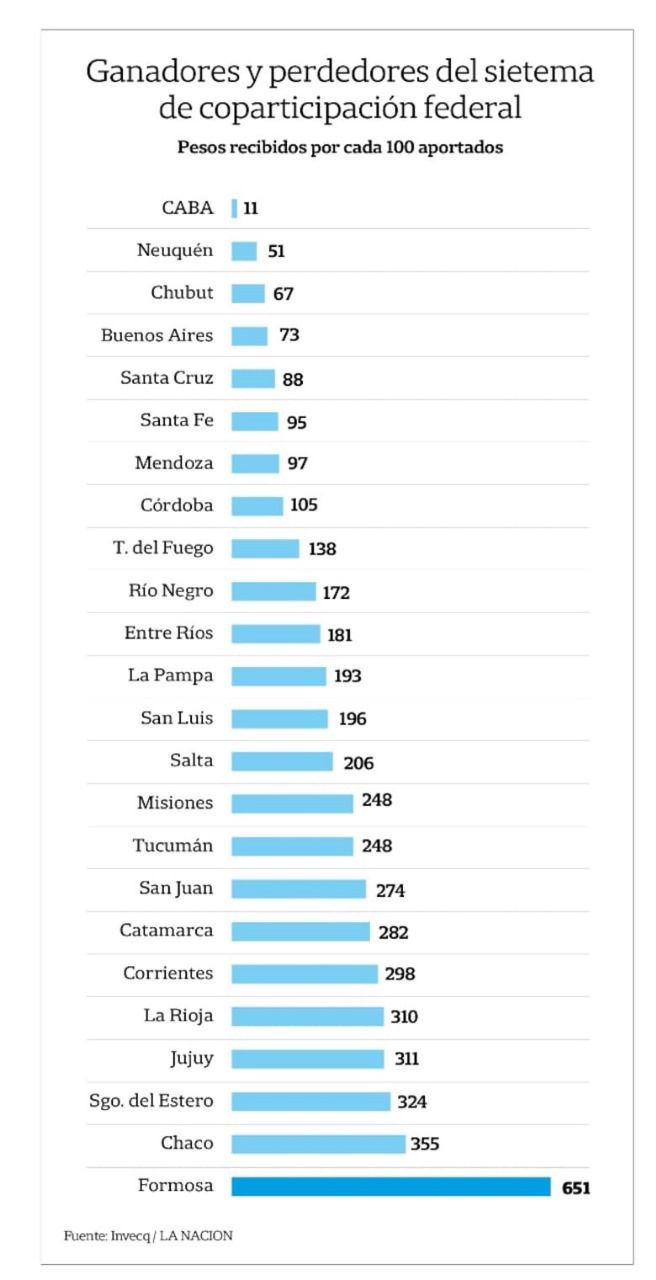Screen dimensions: 656x1280
Task: Click the Santa Cruz bar
Action: point(253,378)
